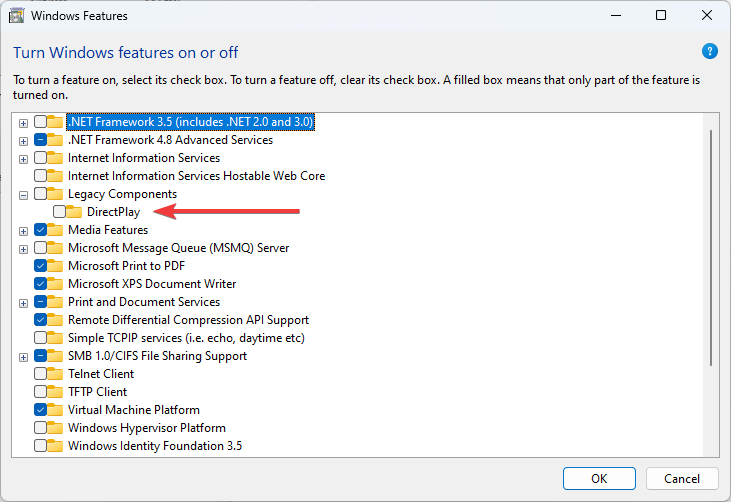Screen dimensions: 731x502
Task: Click the blue help question mark icon
Action: (x=710, y=51)
